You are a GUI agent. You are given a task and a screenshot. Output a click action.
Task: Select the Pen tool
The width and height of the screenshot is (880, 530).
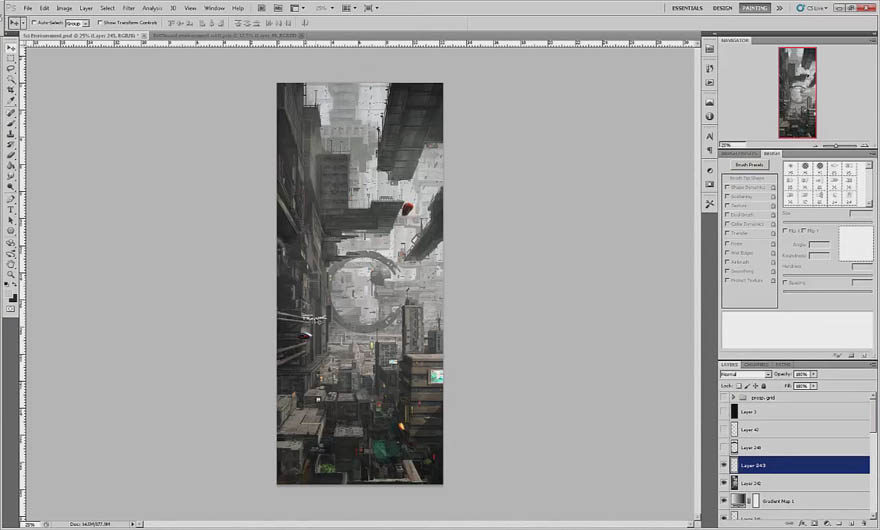click(x=11, y=199)
